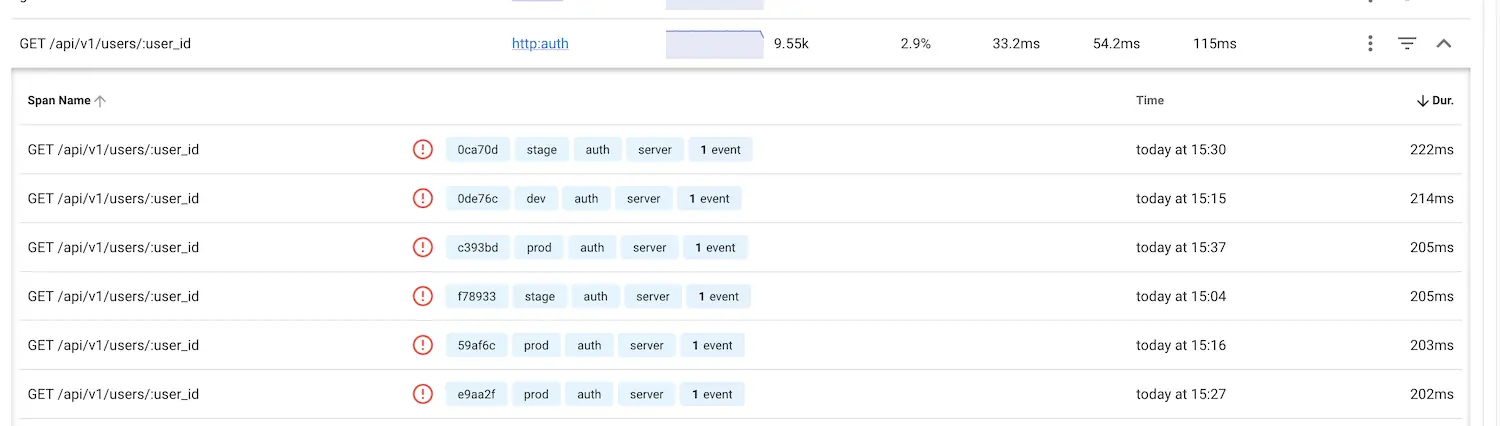Screen dimensions: 1500x426
Task: Click error icon on 0de76c span row
Action: coord(423,199)
